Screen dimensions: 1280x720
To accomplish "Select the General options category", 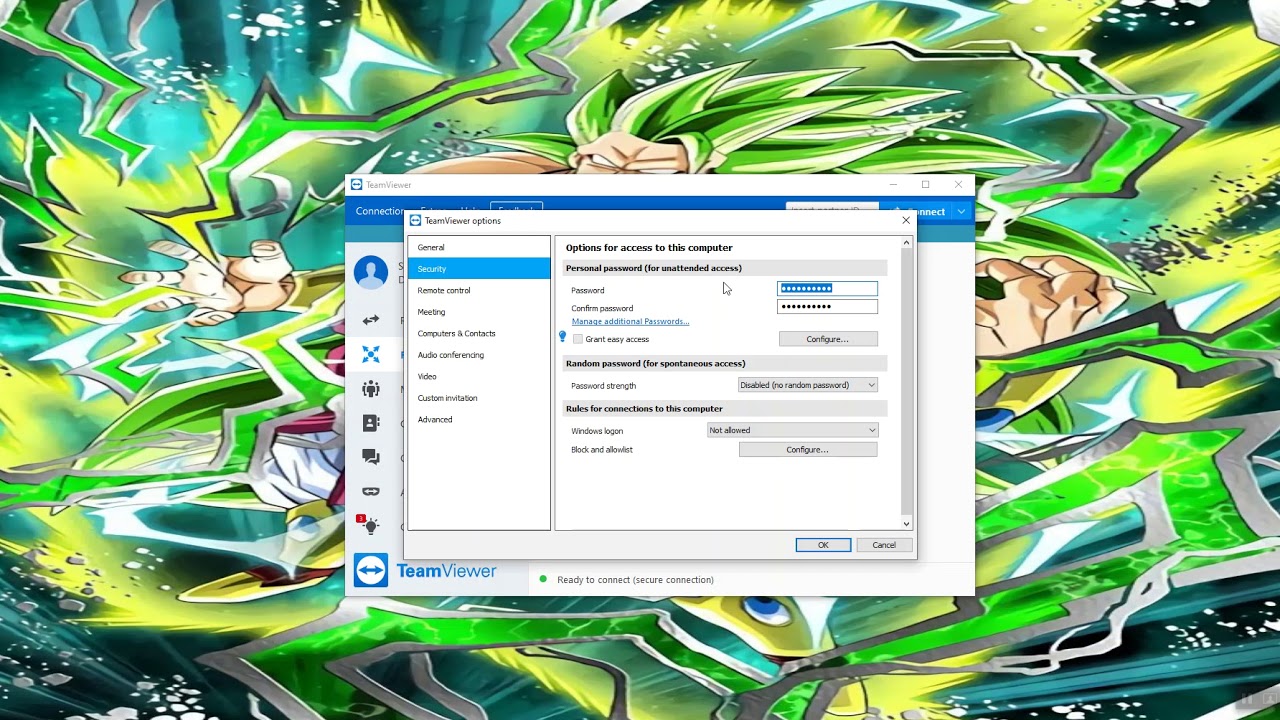I will click(x=479, y=247).
